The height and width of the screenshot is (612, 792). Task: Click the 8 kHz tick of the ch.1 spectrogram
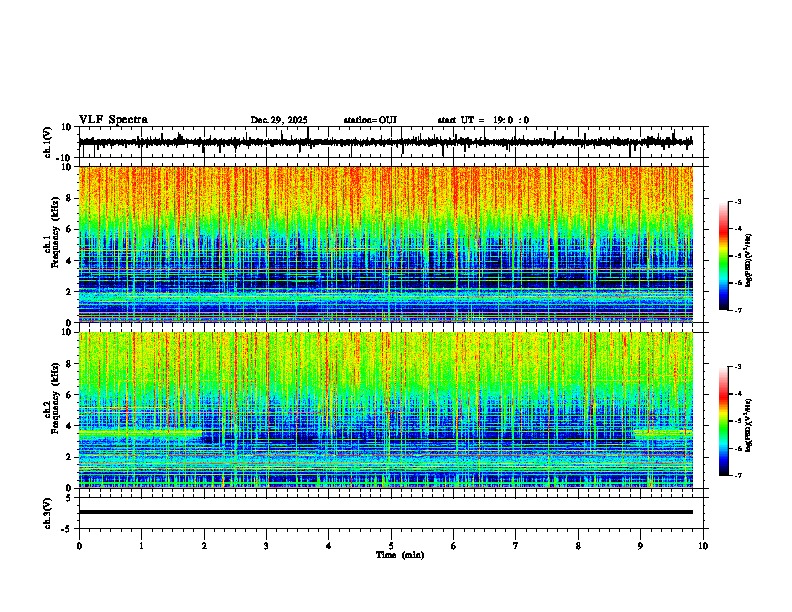[x=70, y=198]
